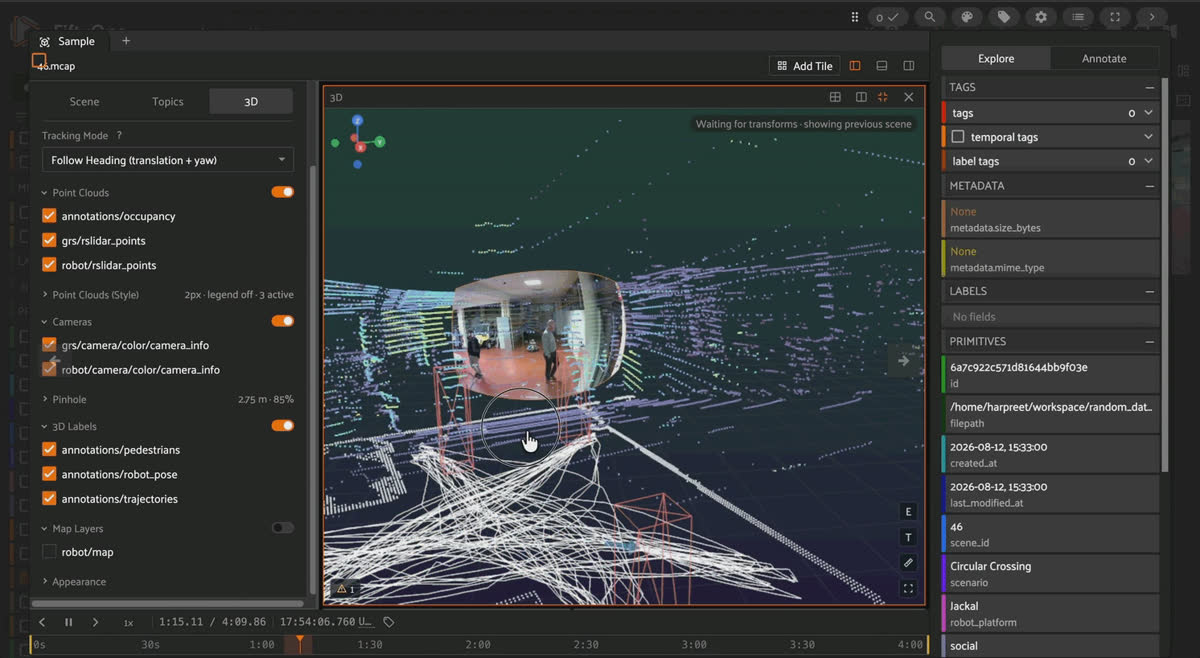
Task: Click the warning indicator badge in viewport
Action: pyautogui.click(x=346, y=589)
